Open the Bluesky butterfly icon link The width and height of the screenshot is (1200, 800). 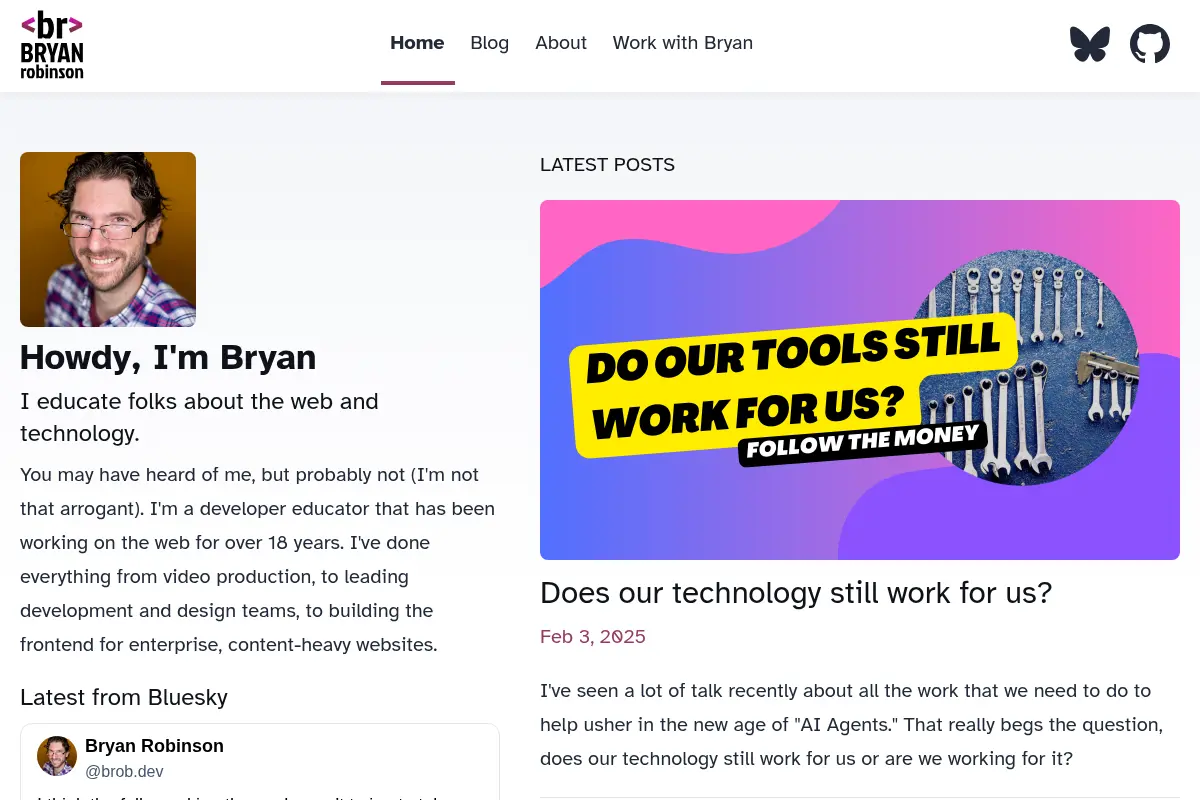click(1090, 44)
